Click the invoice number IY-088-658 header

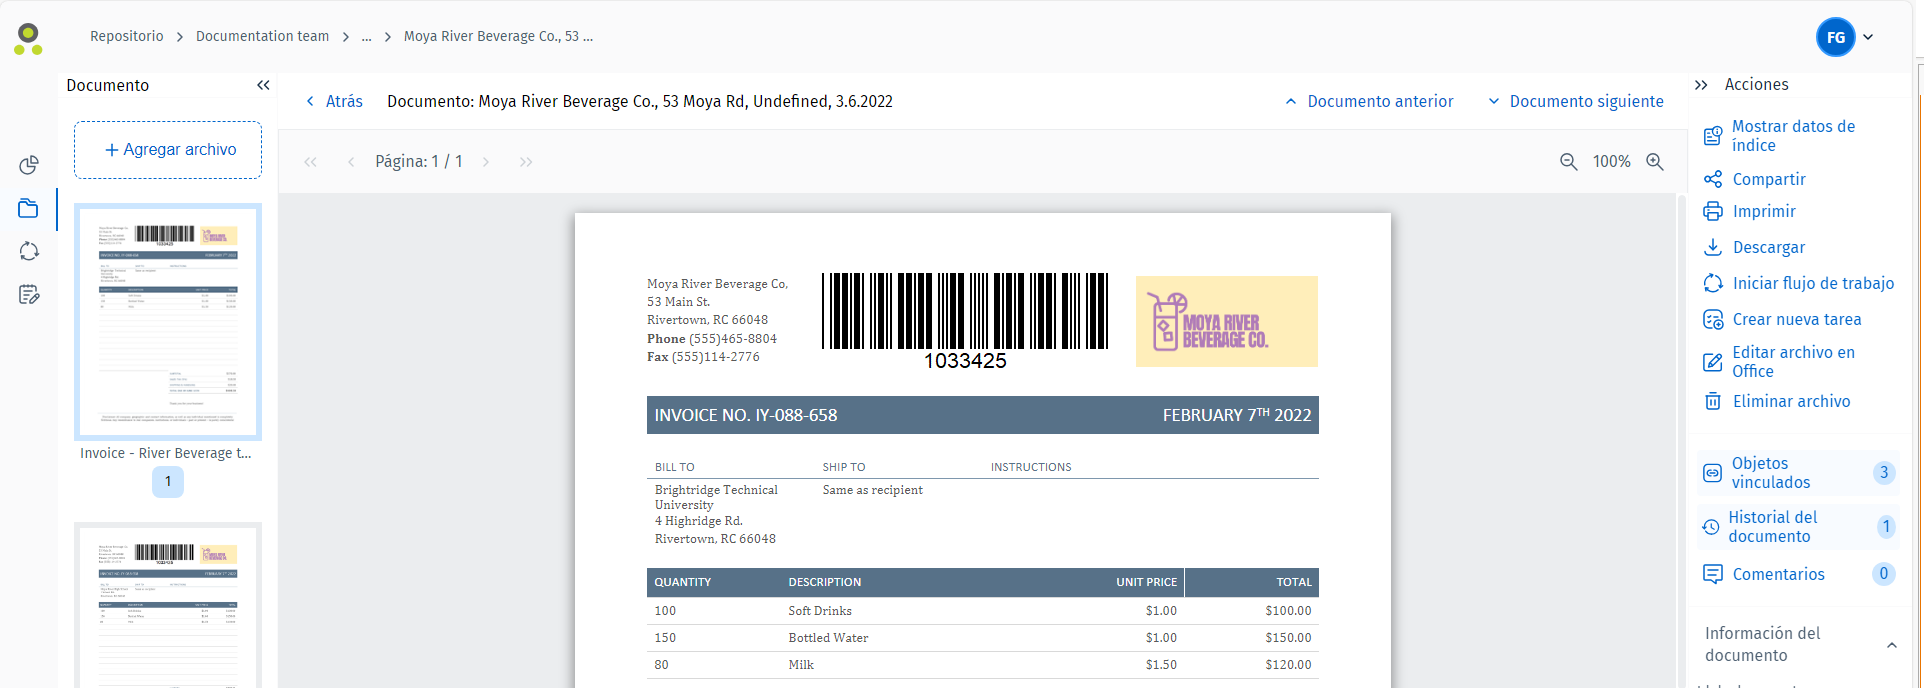click(746, 415)
